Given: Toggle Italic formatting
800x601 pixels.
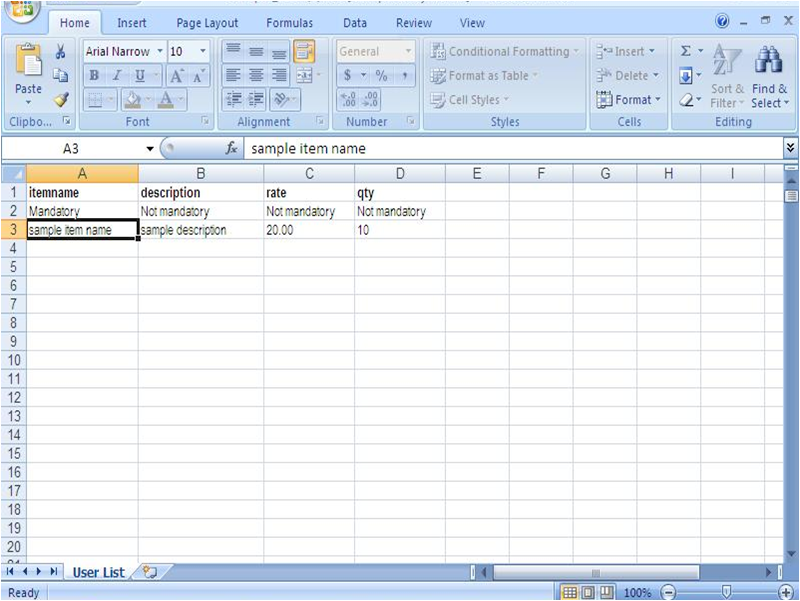Looking at the screenshot, I should tap(117, 76).
